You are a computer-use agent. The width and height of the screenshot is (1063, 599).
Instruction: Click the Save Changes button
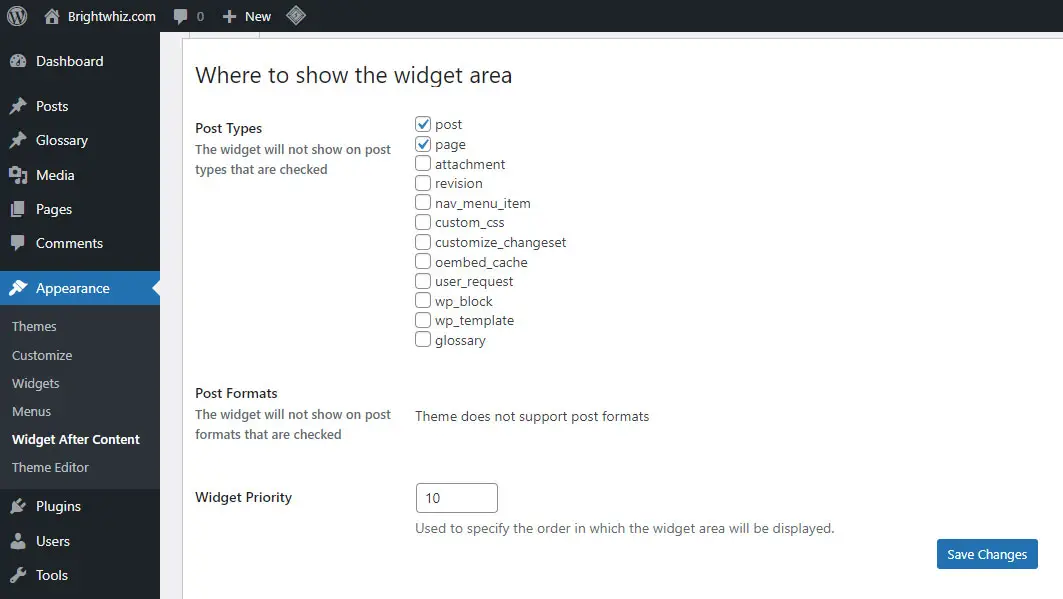(x=987, y=554)
